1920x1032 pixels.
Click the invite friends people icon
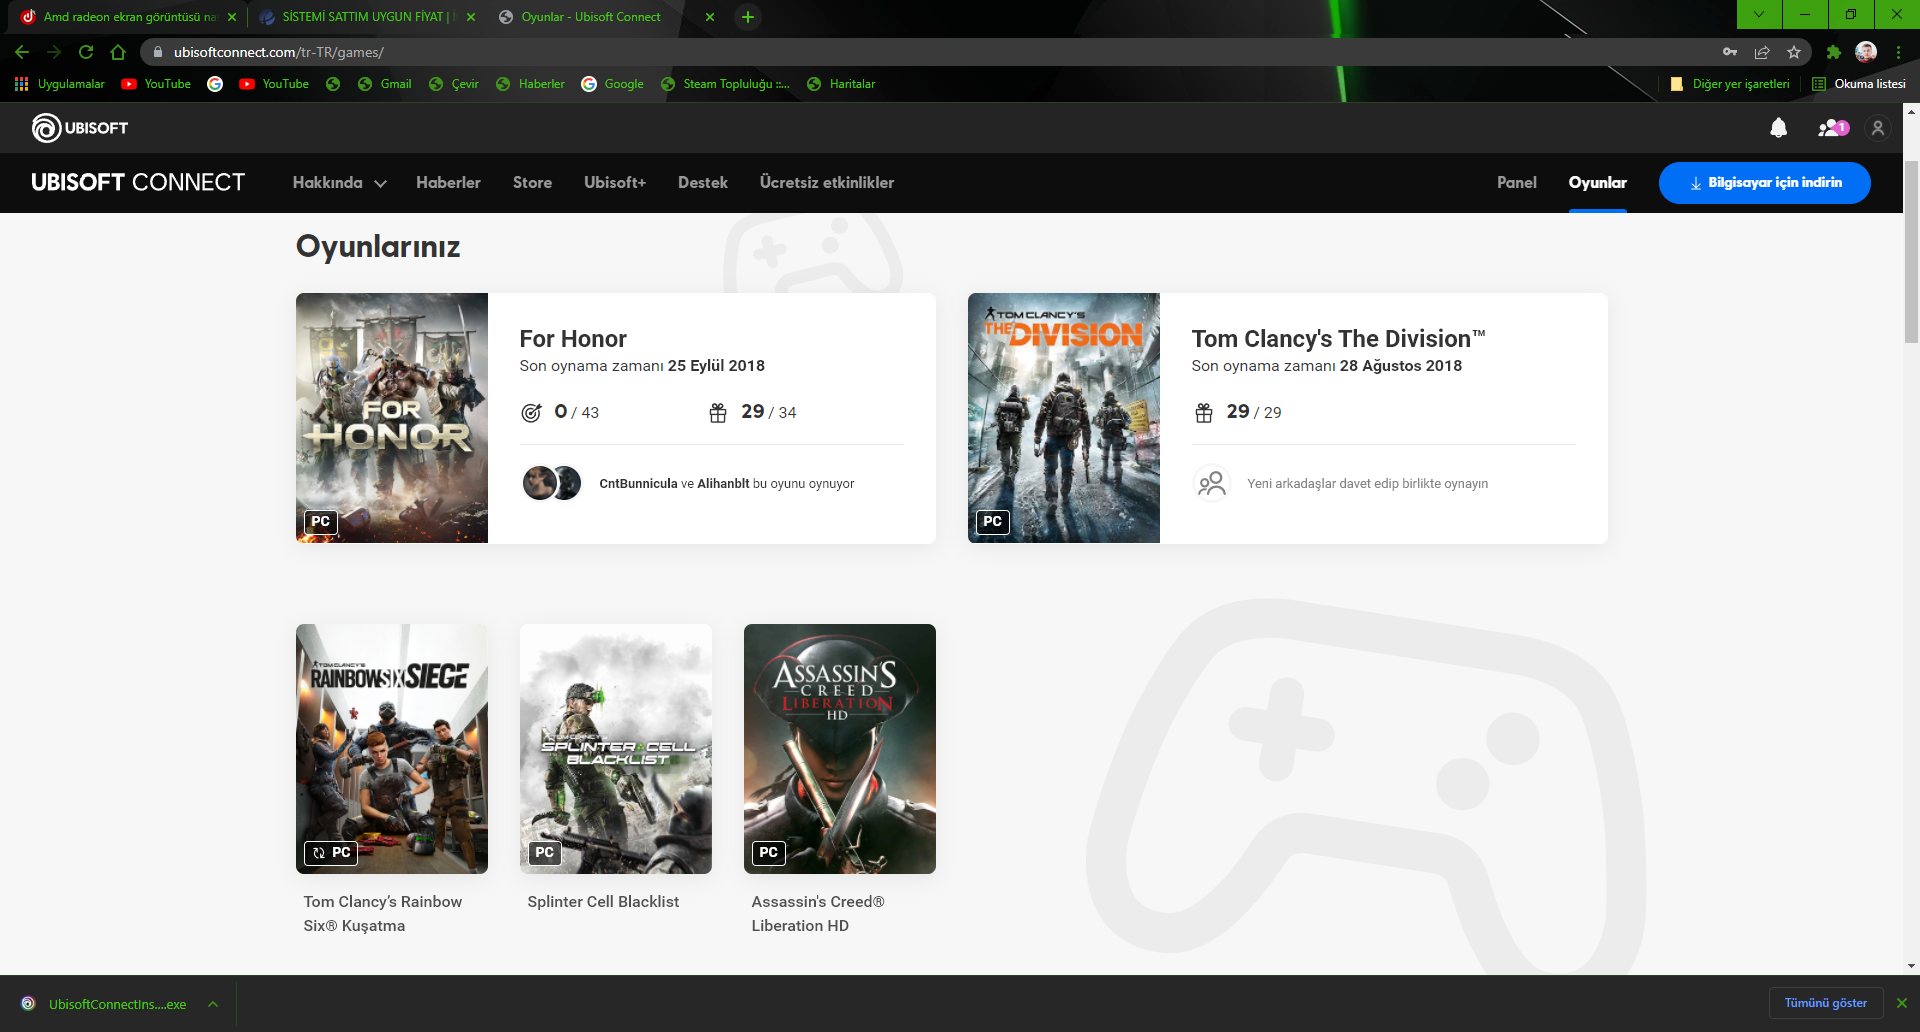coord(1211,484)
